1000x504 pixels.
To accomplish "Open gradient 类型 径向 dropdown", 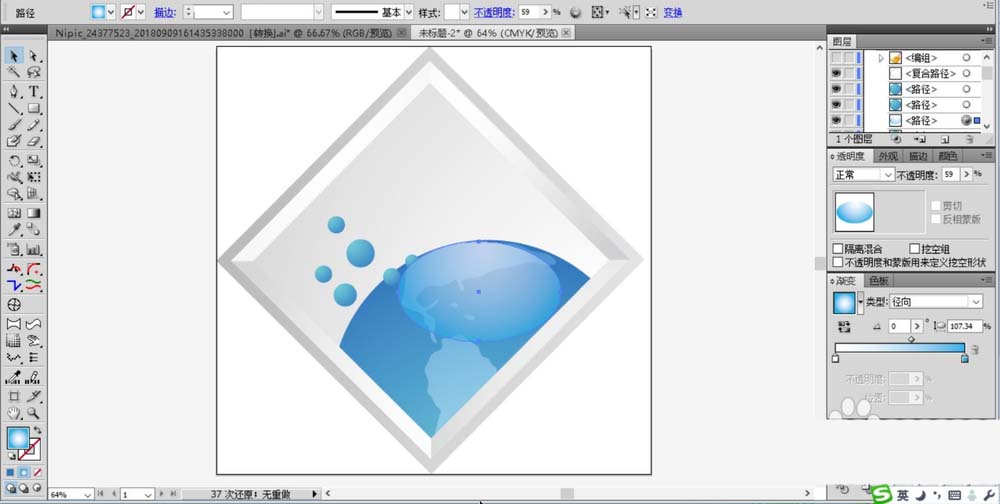I will point(936,301).
